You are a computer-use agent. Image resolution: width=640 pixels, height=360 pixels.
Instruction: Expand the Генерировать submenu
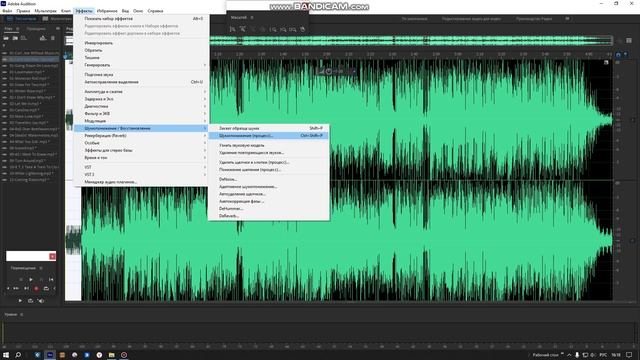pos(141,65)
